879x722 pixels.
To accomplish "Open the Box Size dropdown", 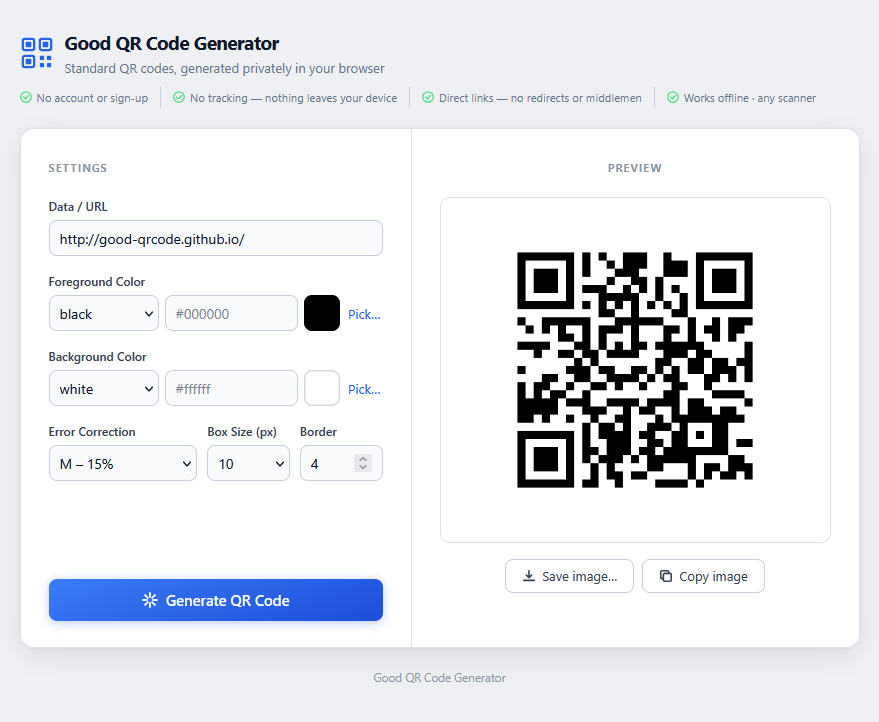I will (x=248, y=463).
